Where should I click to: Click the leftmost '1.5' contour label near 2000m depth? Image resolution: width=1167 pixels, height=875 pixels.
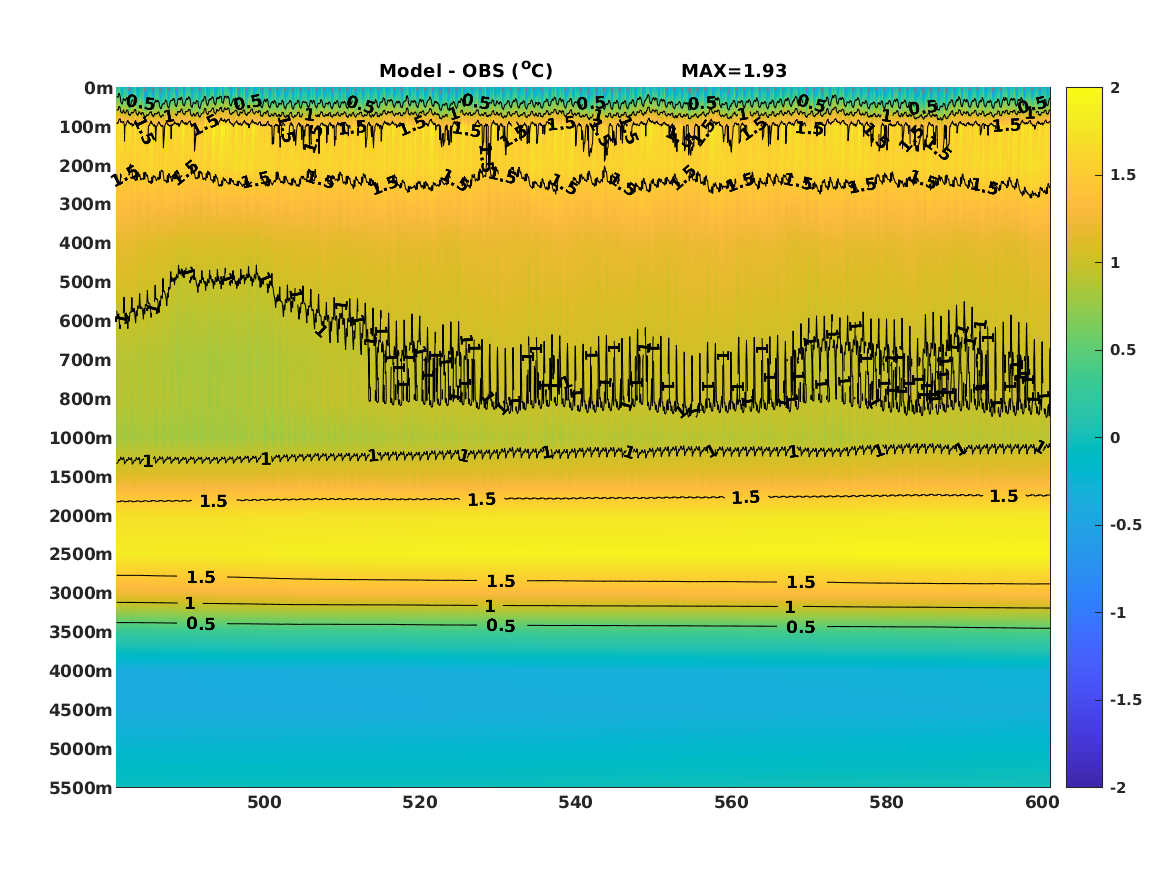[x=214, y=501]
